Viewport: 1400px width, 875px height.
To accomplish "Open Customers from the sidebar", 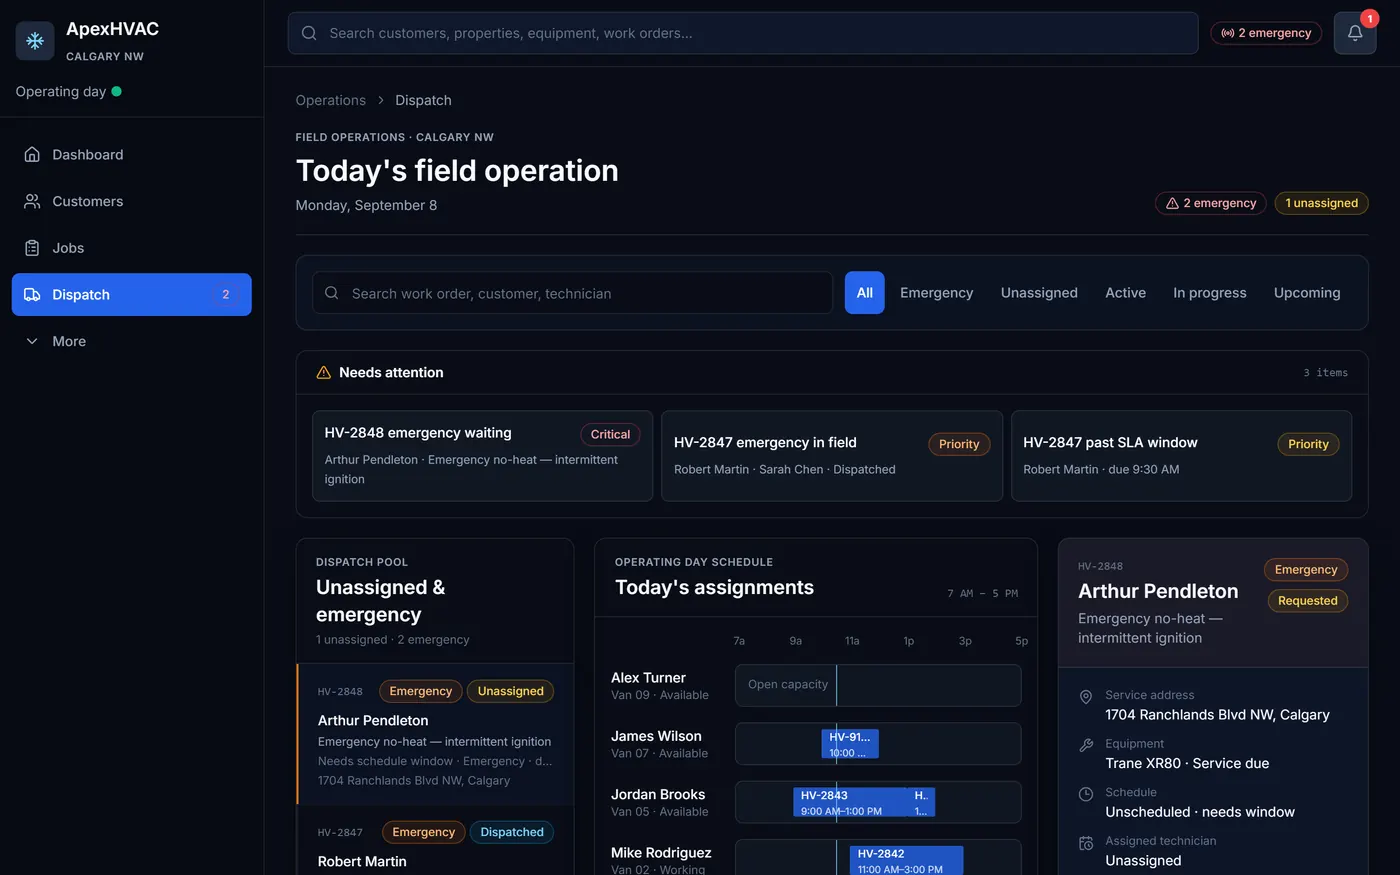I will tap(131, 201).
